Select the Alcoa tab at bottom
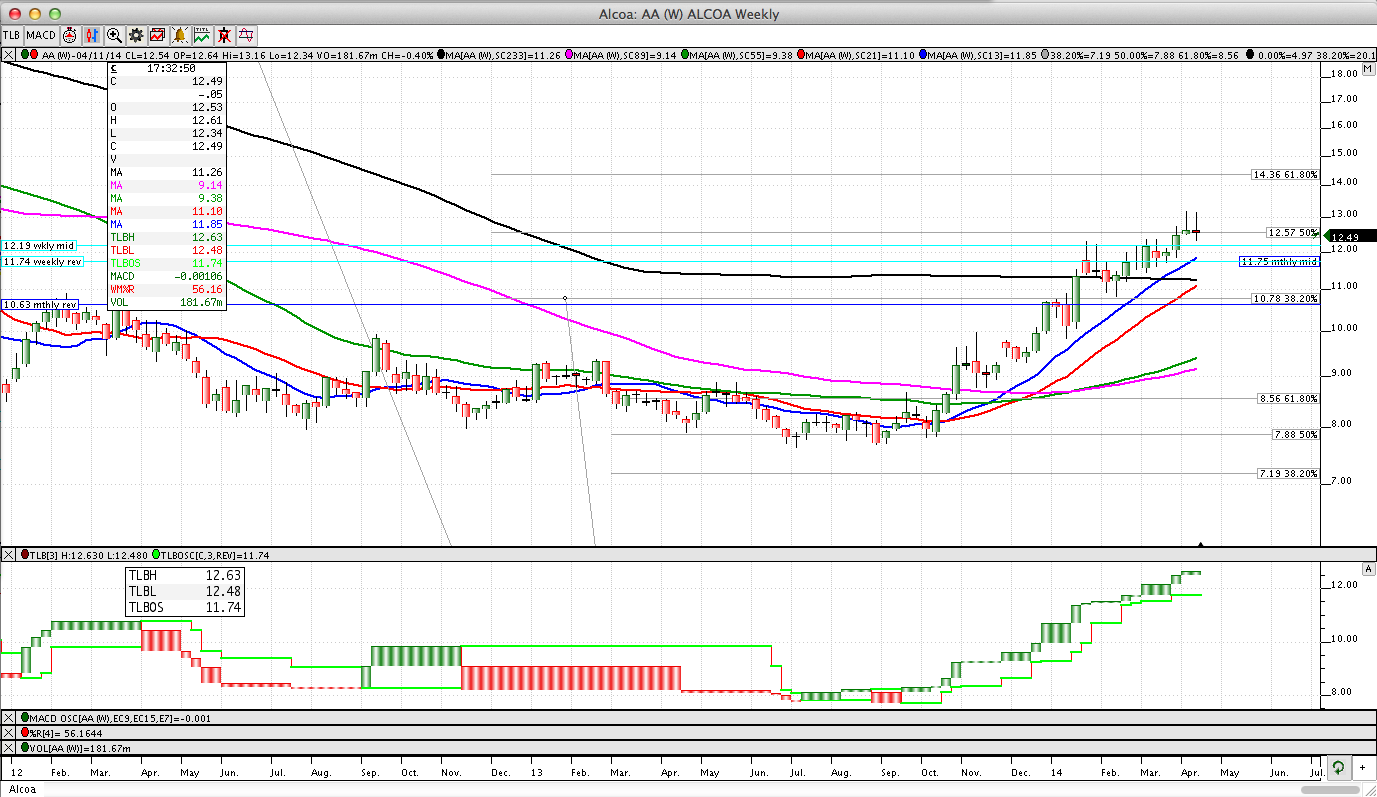 coord(20,789)
